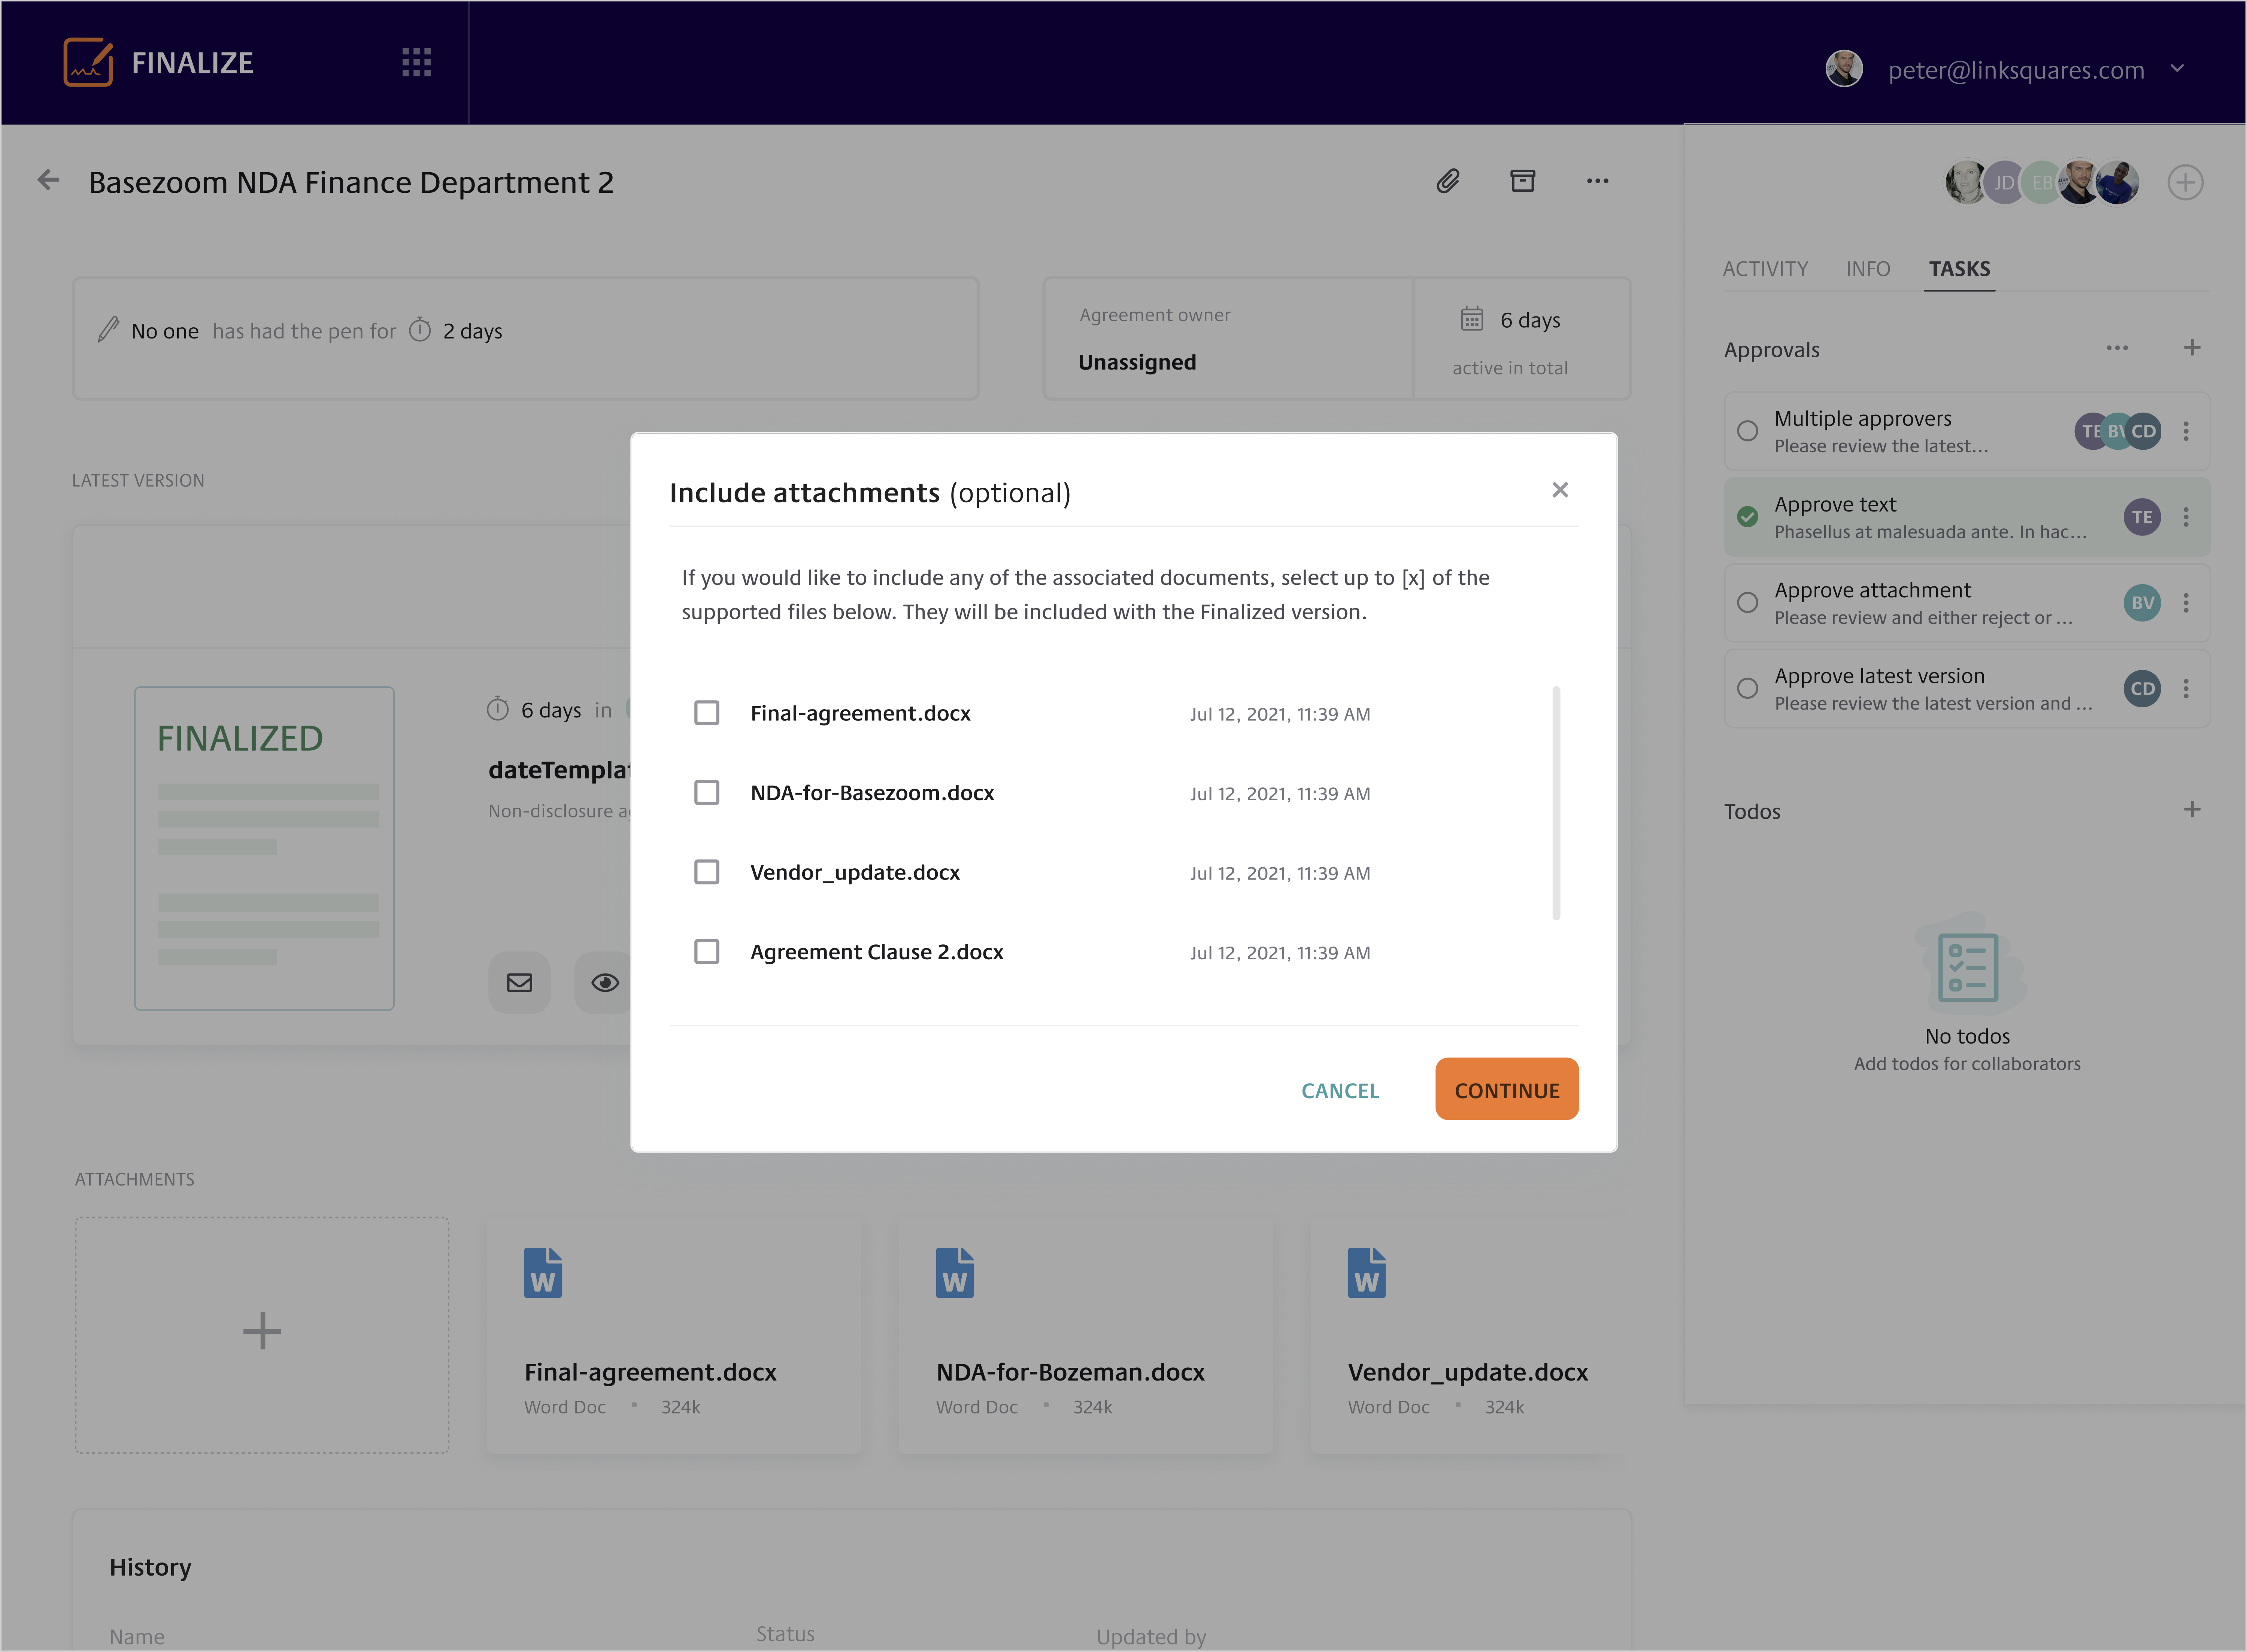Click the NDA-for-Basezoom.docx name in dialog
Image resolution: width=2247 pixels, height=1652 pixels.
coord(872,793)
